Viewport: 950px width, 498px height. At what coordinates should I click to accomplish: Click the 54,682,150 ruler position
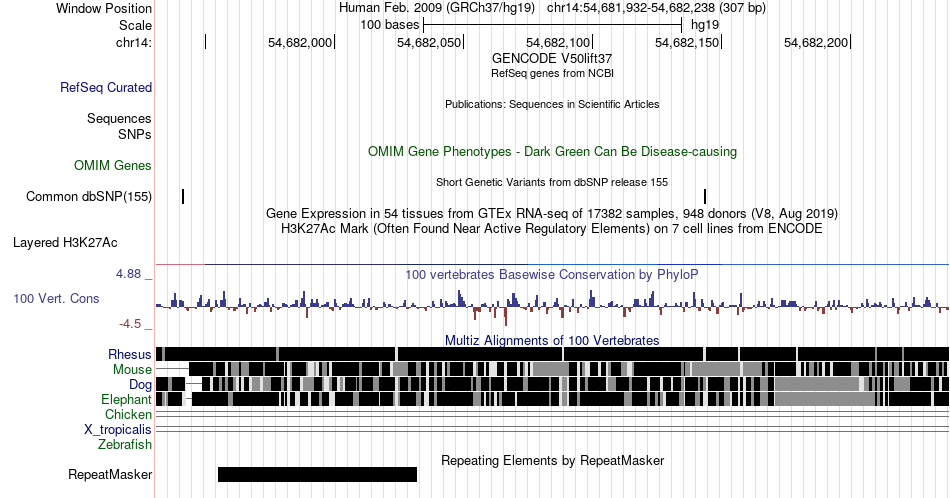(x=687, y=42)
